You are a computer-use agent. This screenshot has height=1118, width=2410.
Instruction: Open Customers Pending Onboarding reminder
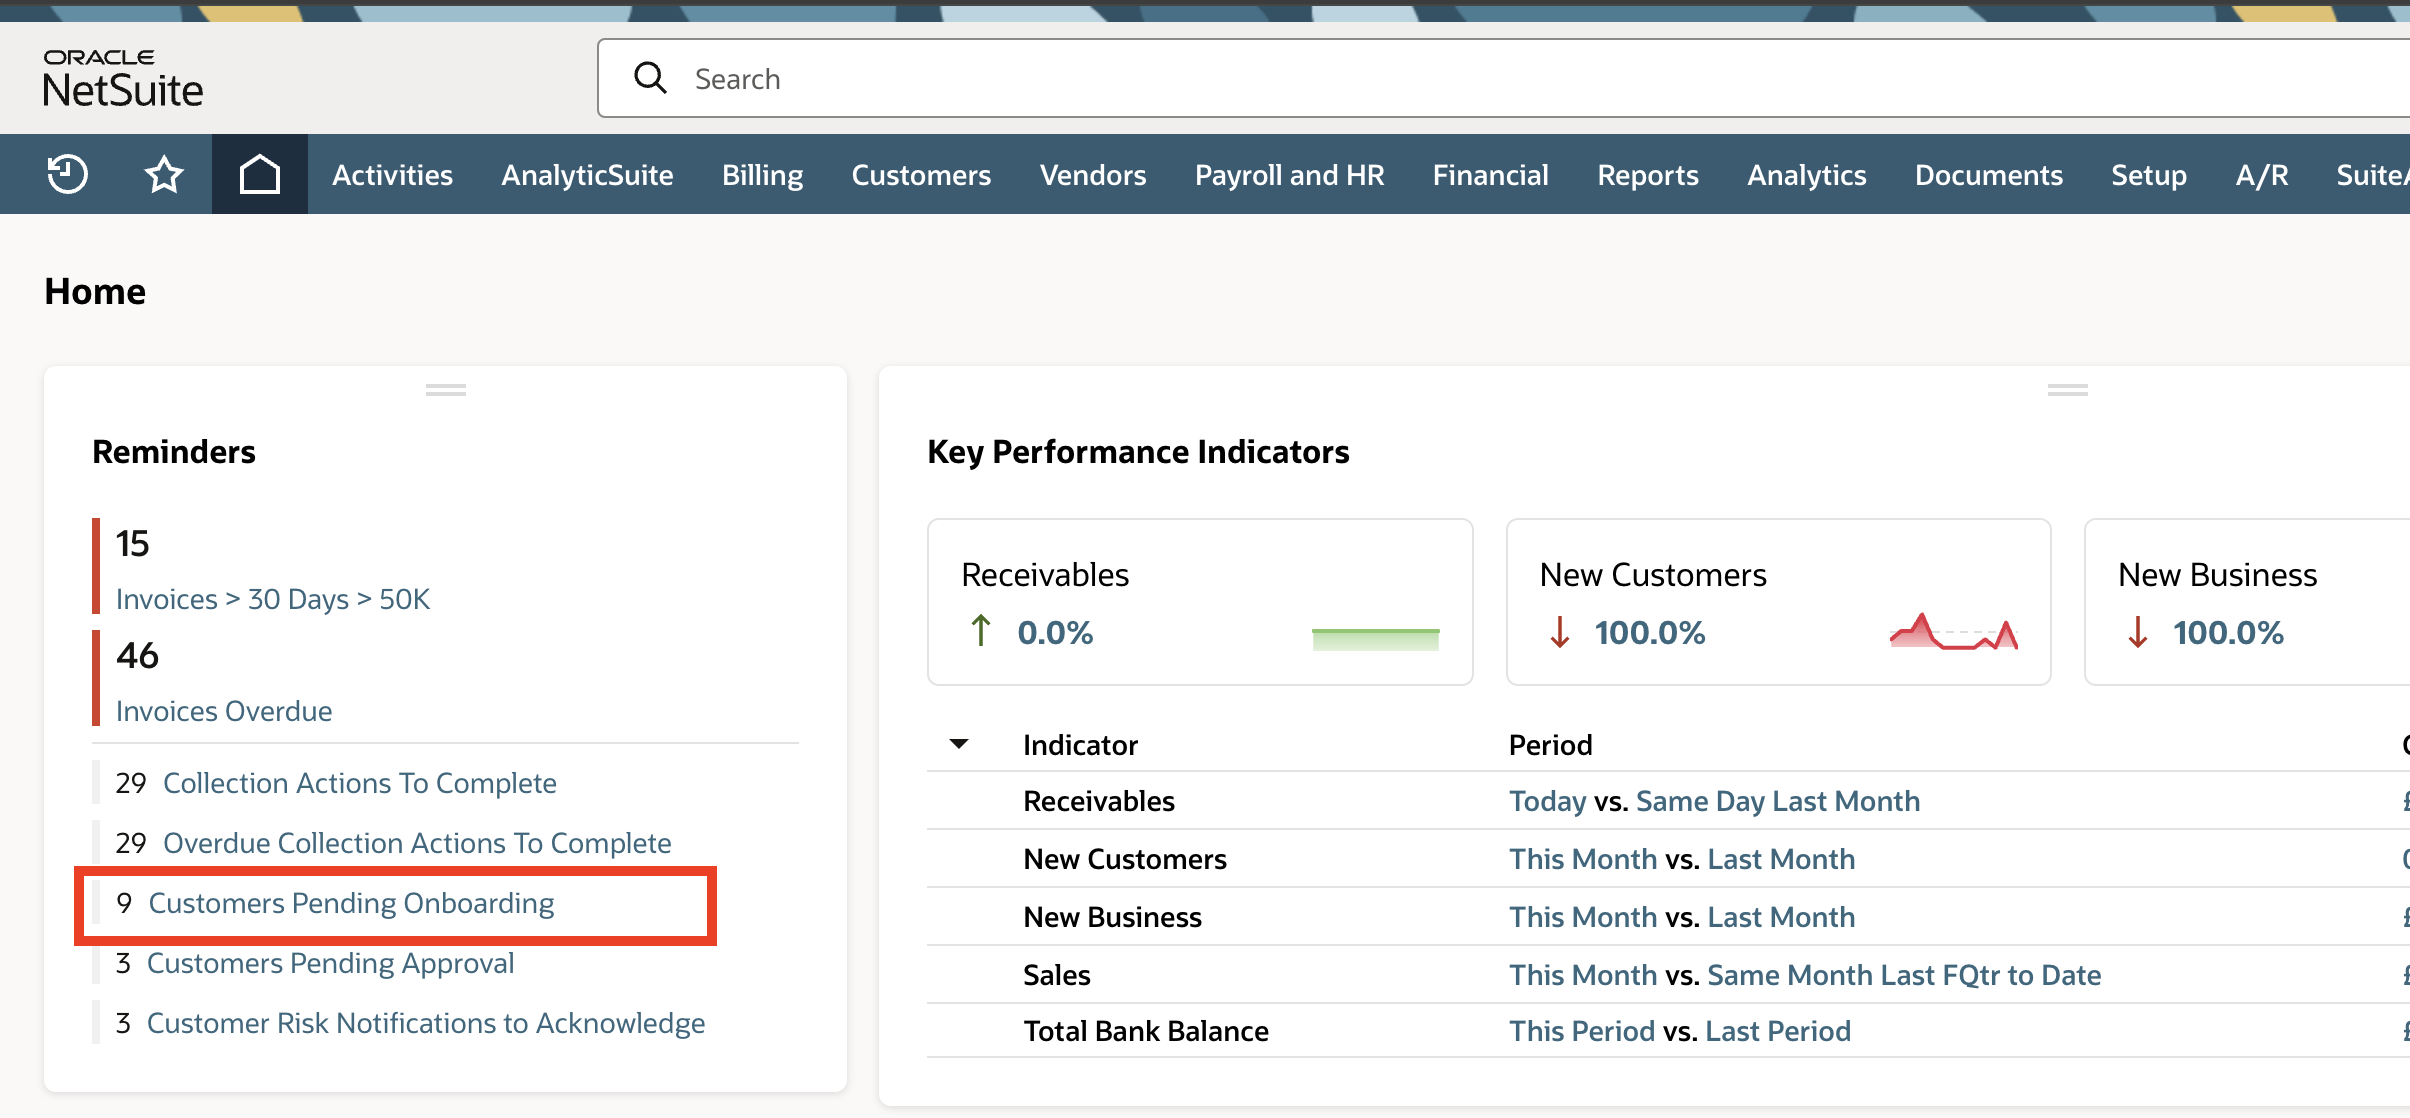click(x=351, y=903)
